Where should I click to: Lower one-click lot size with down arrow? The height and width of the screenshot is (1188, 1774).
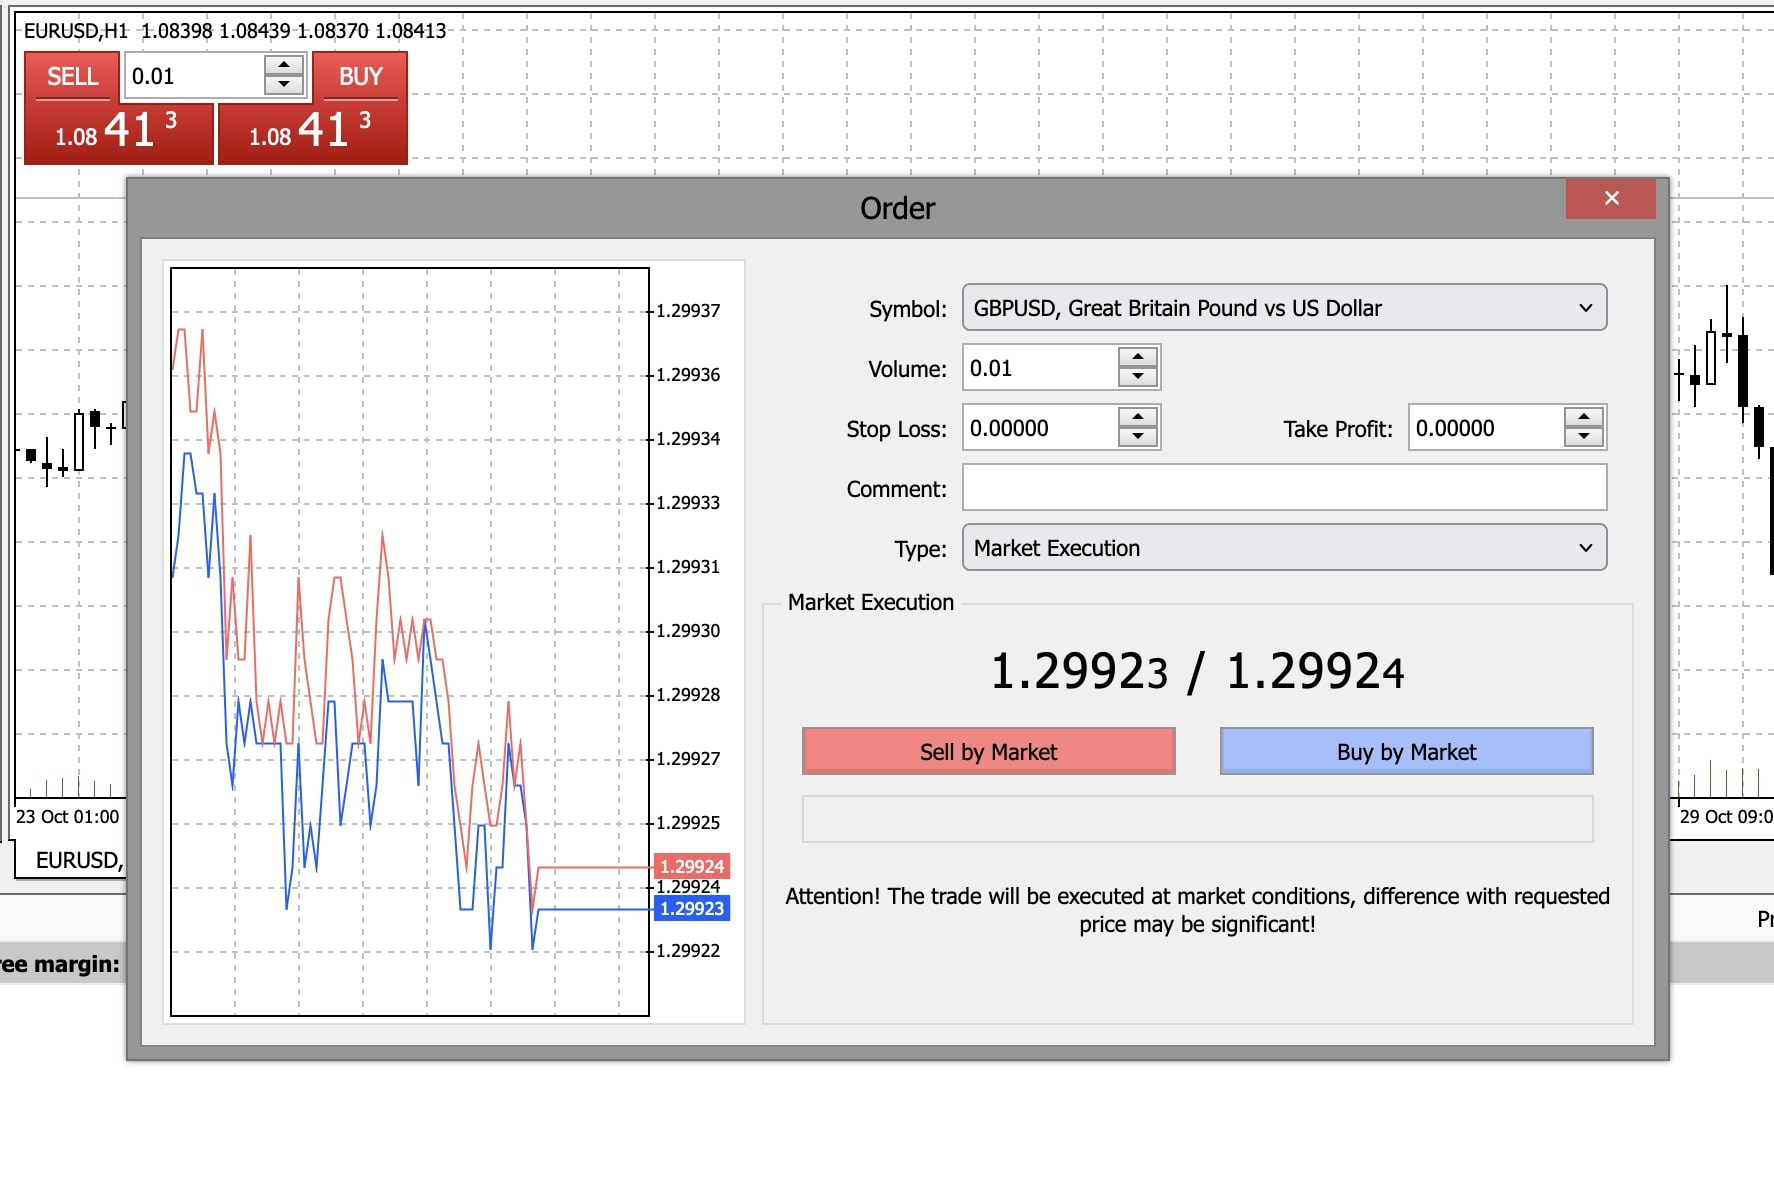pyautogui.click(x=284, y=85)
